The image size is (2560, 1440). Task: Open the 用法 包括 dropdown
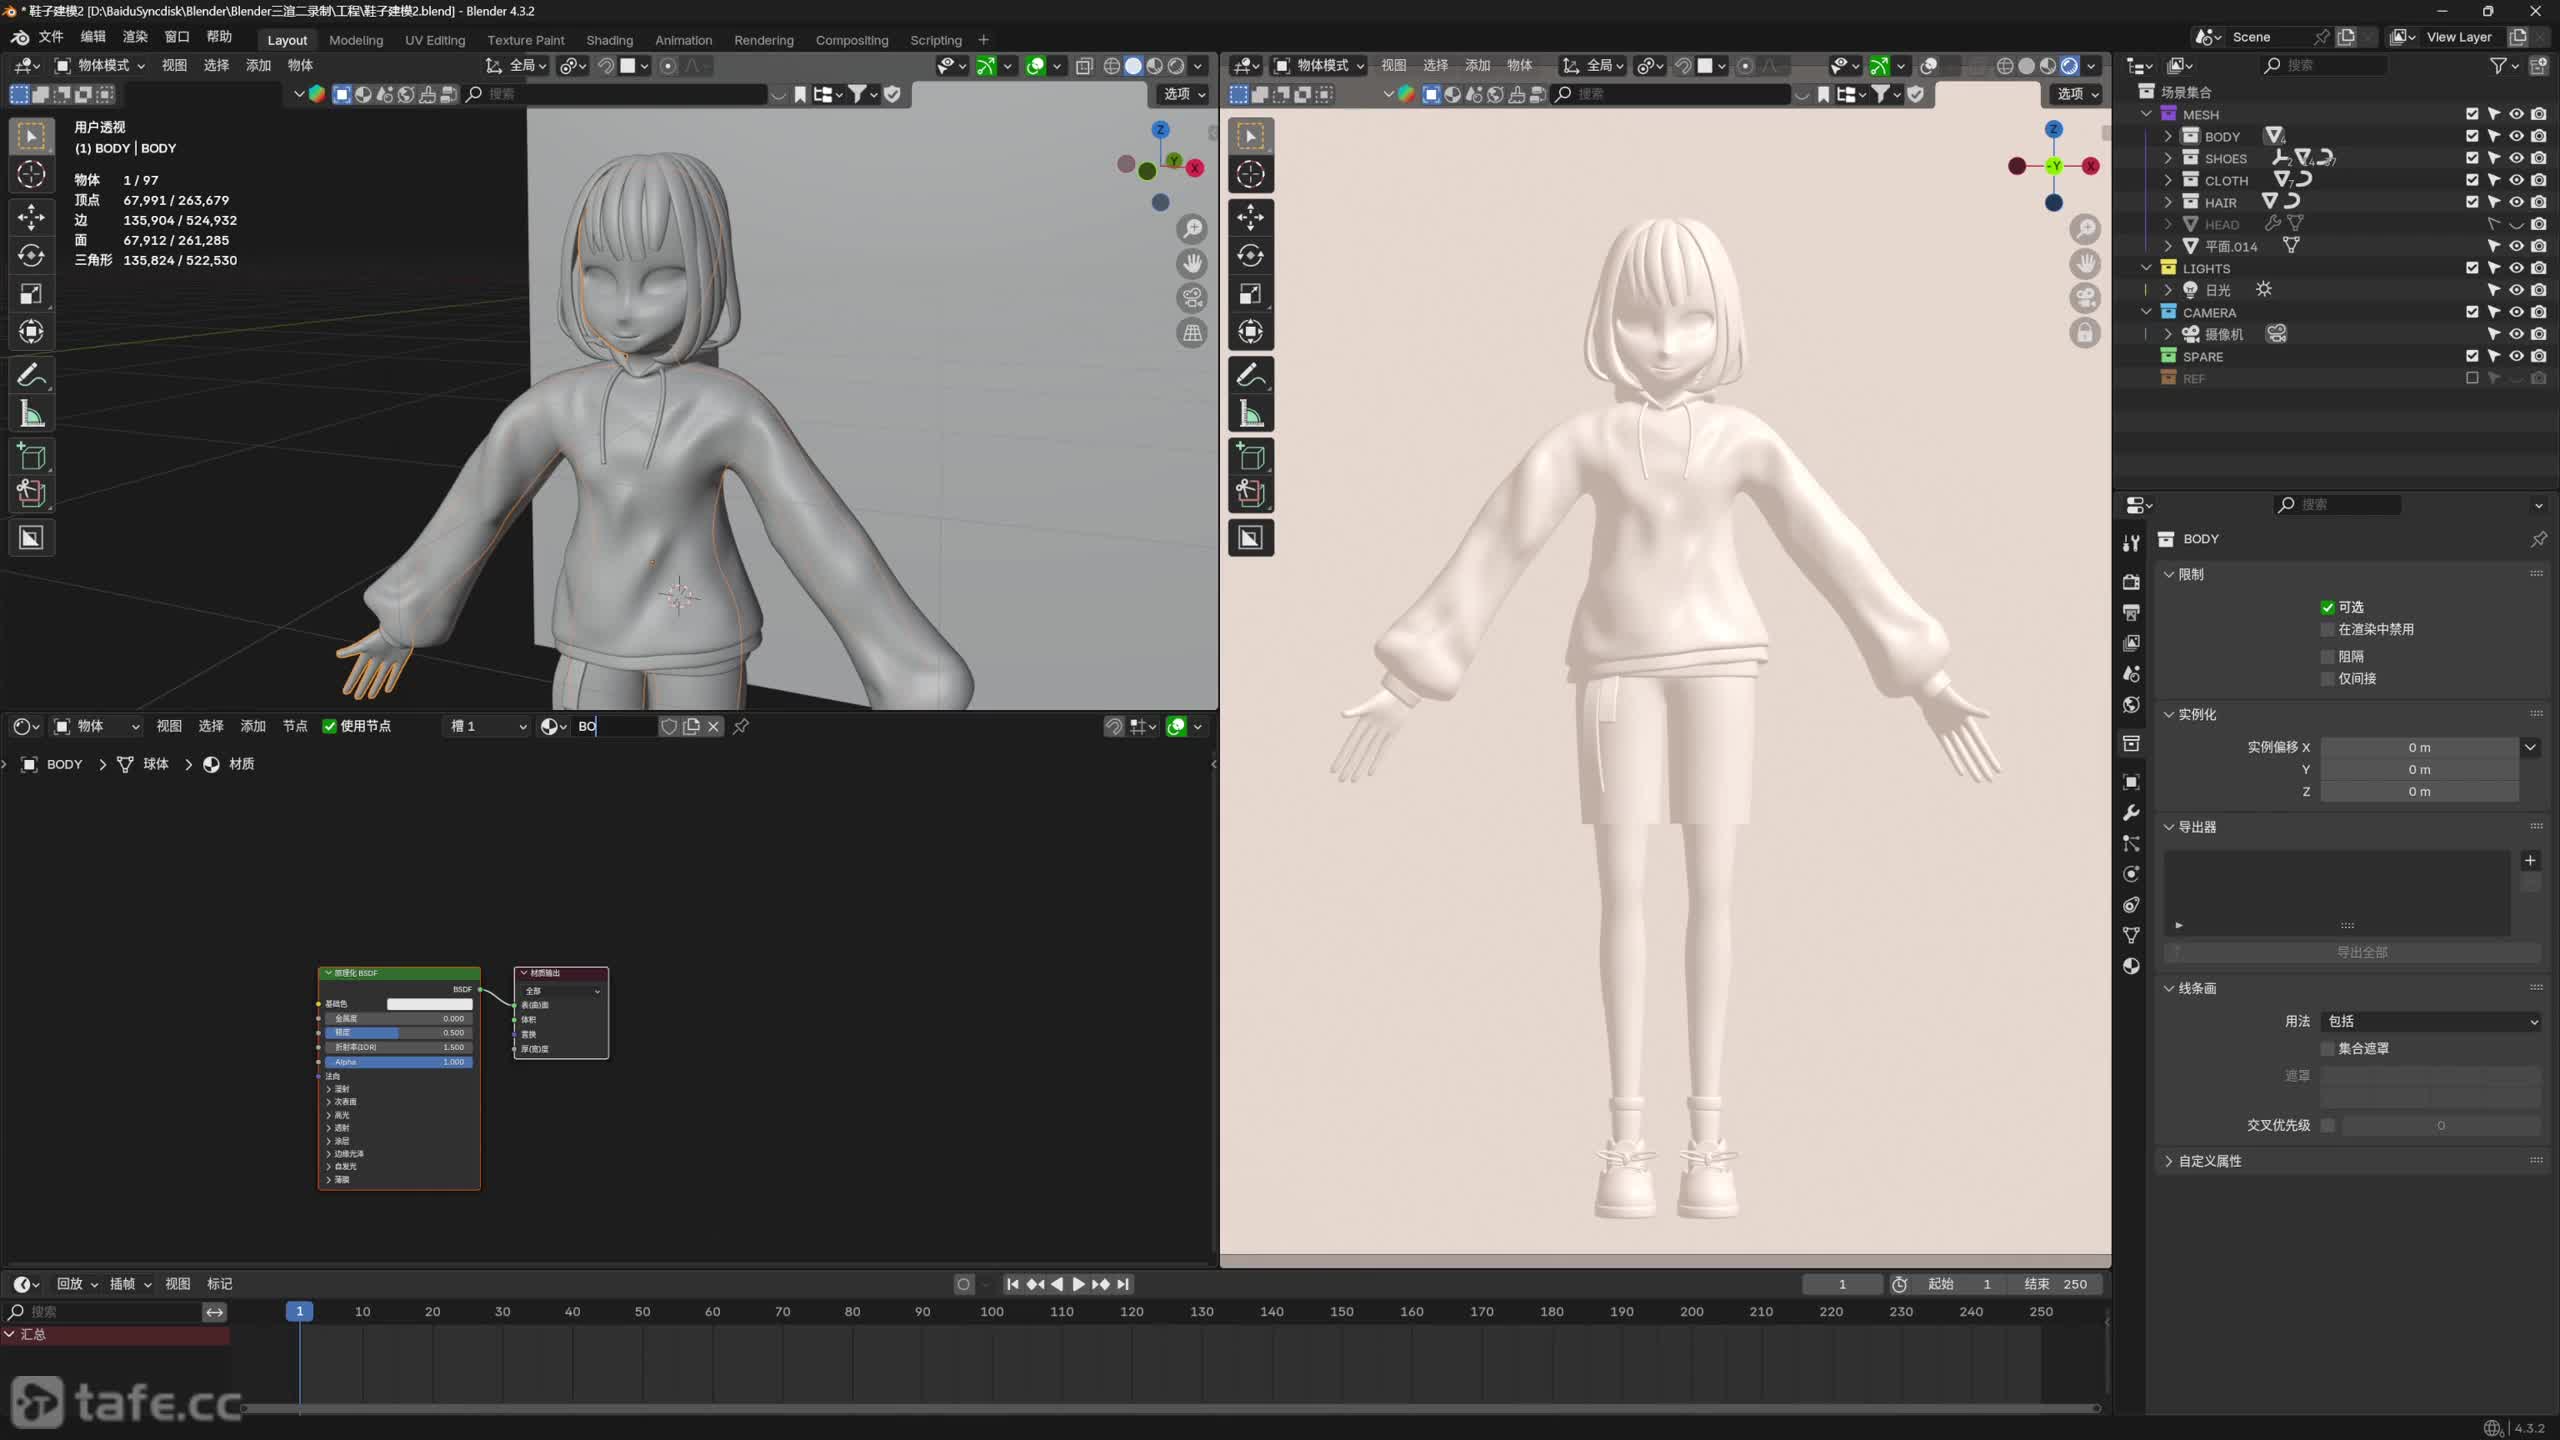tap(2431, 1022)
